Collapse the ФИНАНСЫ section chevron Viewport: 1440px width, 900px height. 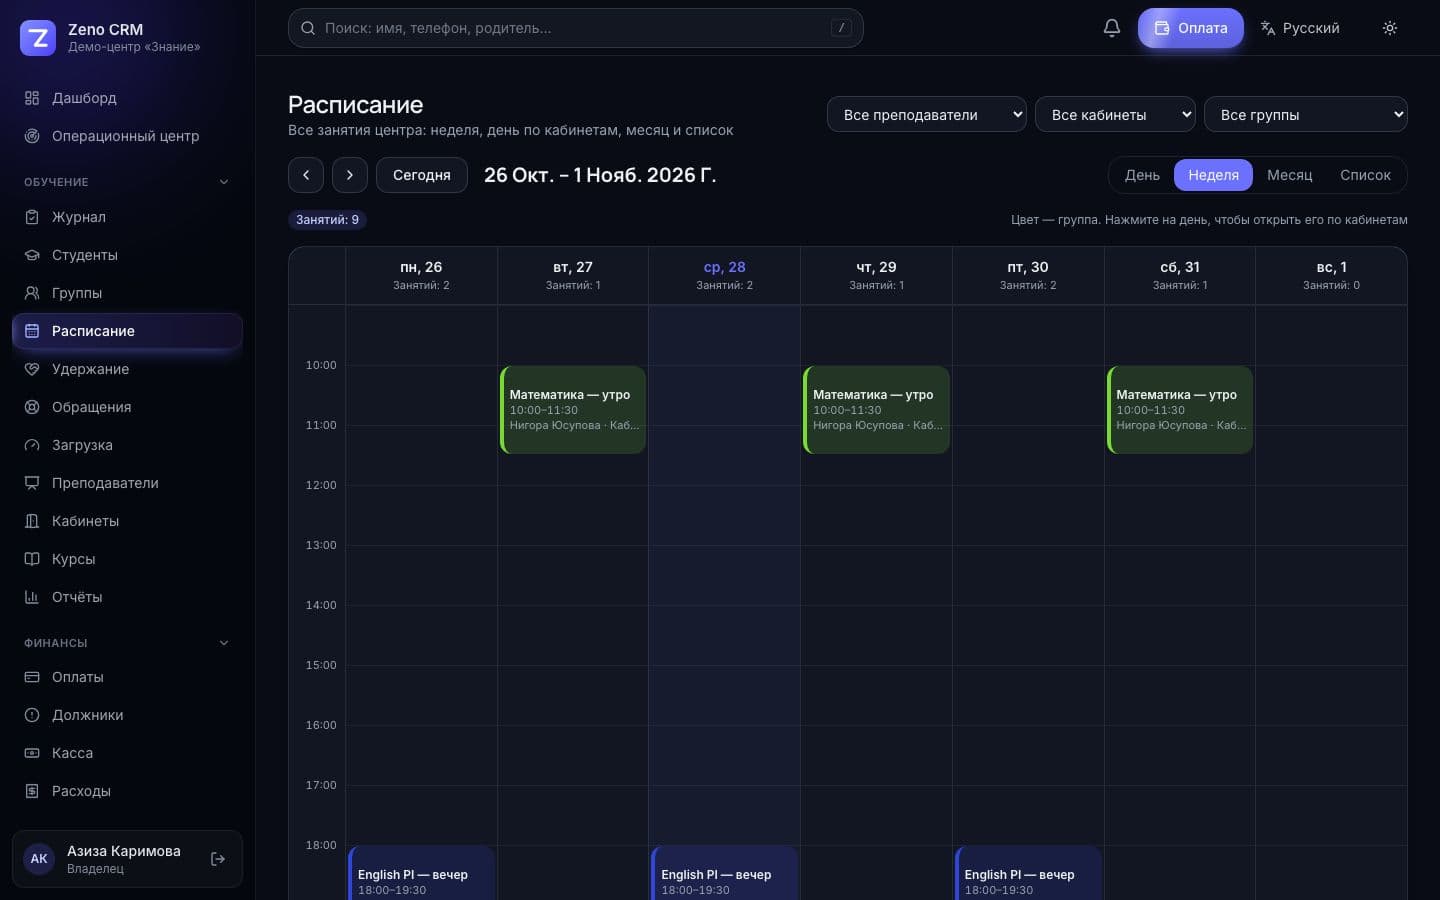(x=224, y=643)
